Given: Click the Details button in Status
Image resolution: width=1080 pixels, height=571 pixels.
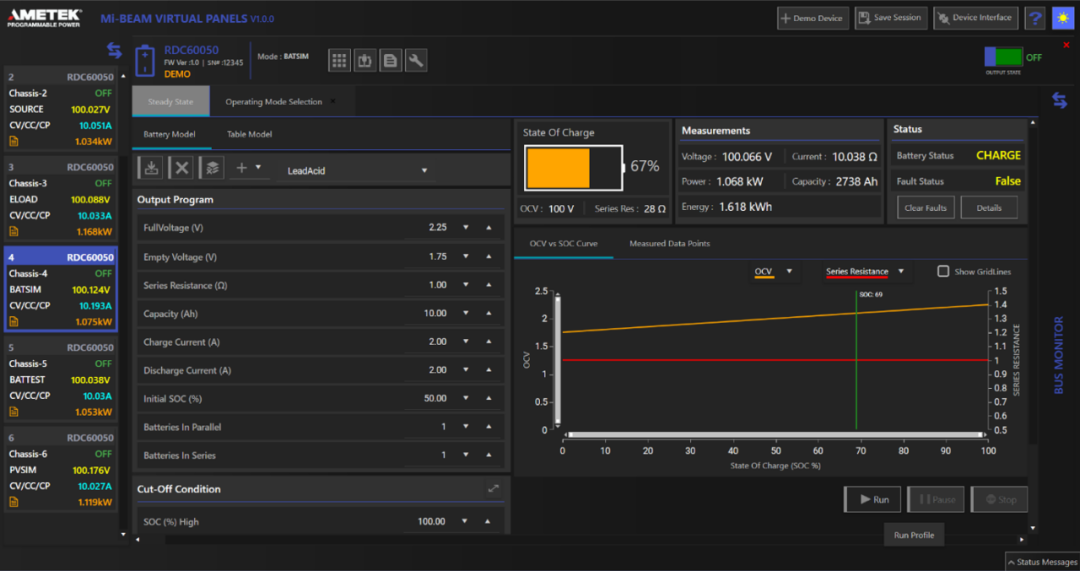Looking at the screenshot, I should click(989, 207).
